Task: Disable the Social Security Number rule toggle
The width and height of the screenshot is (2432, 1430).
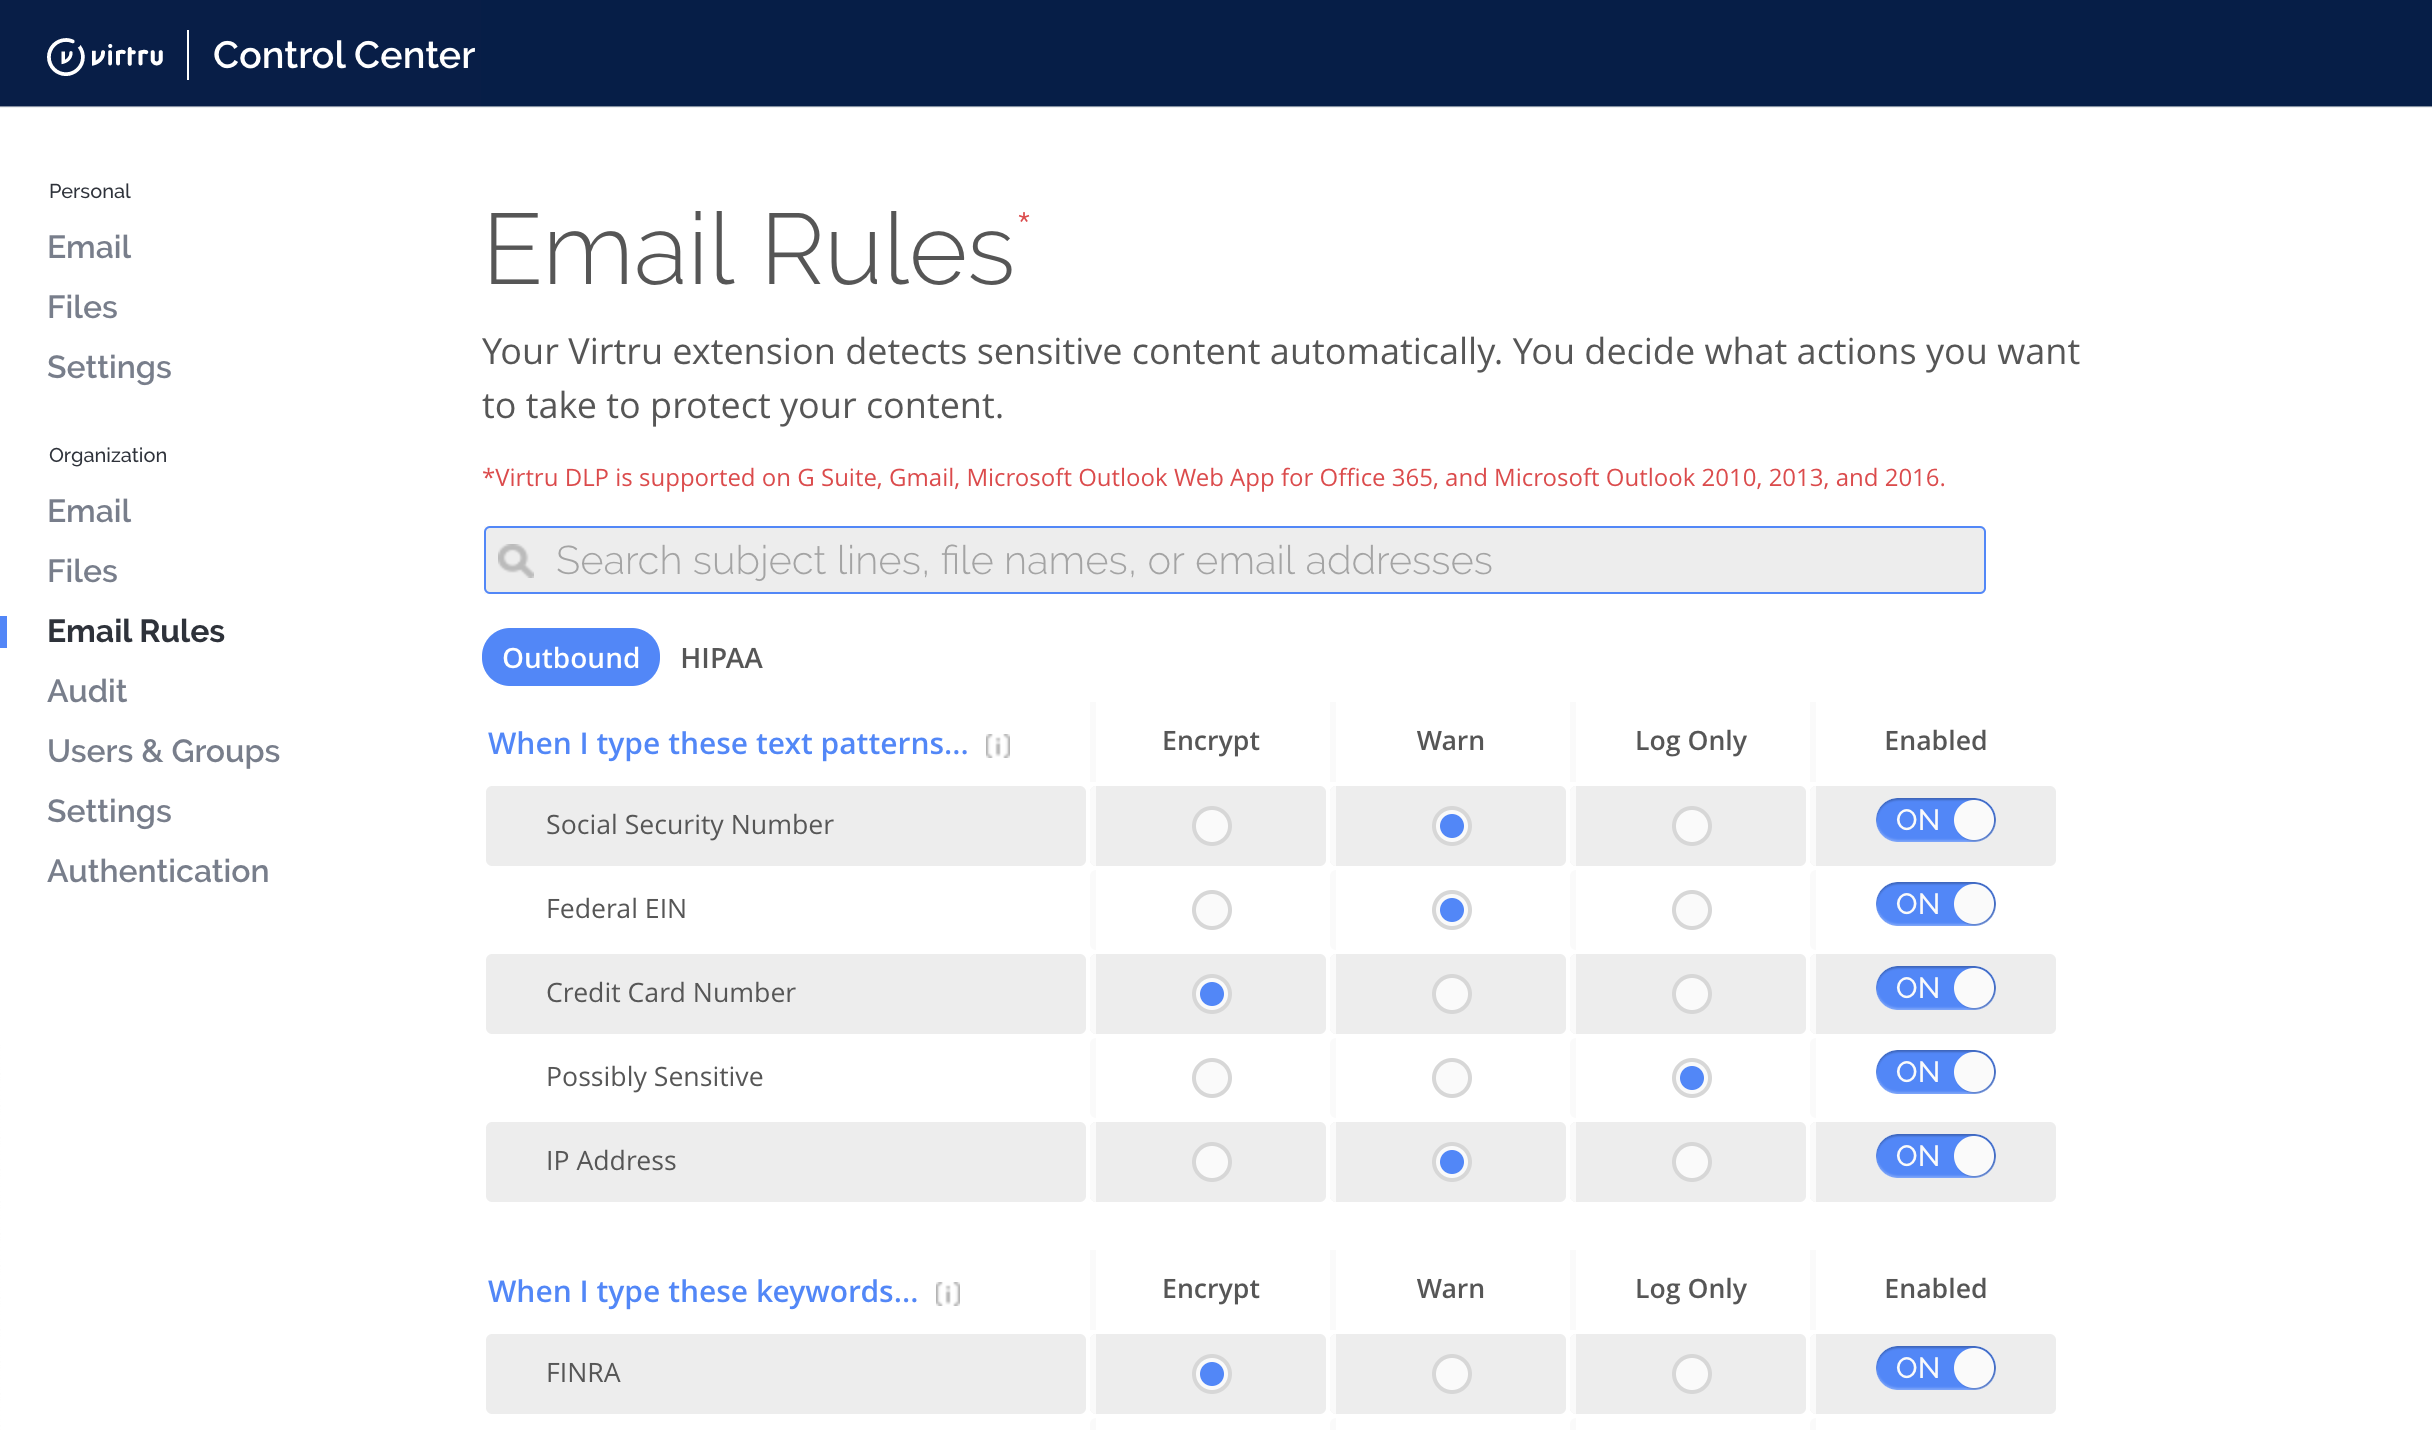Action: tap(1935, 820)
